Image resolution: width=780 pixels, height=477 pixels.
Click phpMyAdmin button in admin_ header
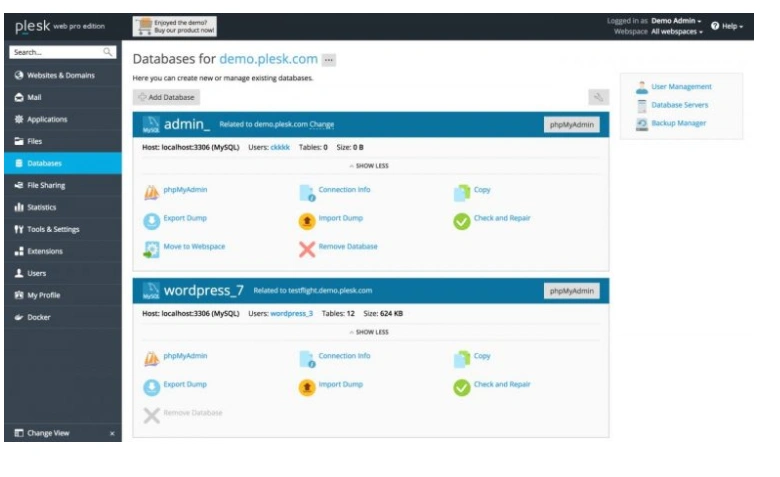click(572, 124)
